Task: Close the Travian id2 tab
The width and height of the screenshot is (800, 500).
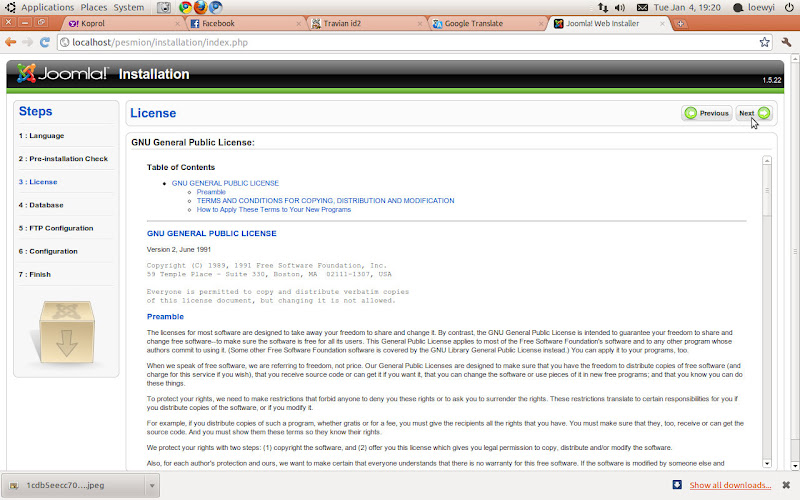Action: [420, 23]
